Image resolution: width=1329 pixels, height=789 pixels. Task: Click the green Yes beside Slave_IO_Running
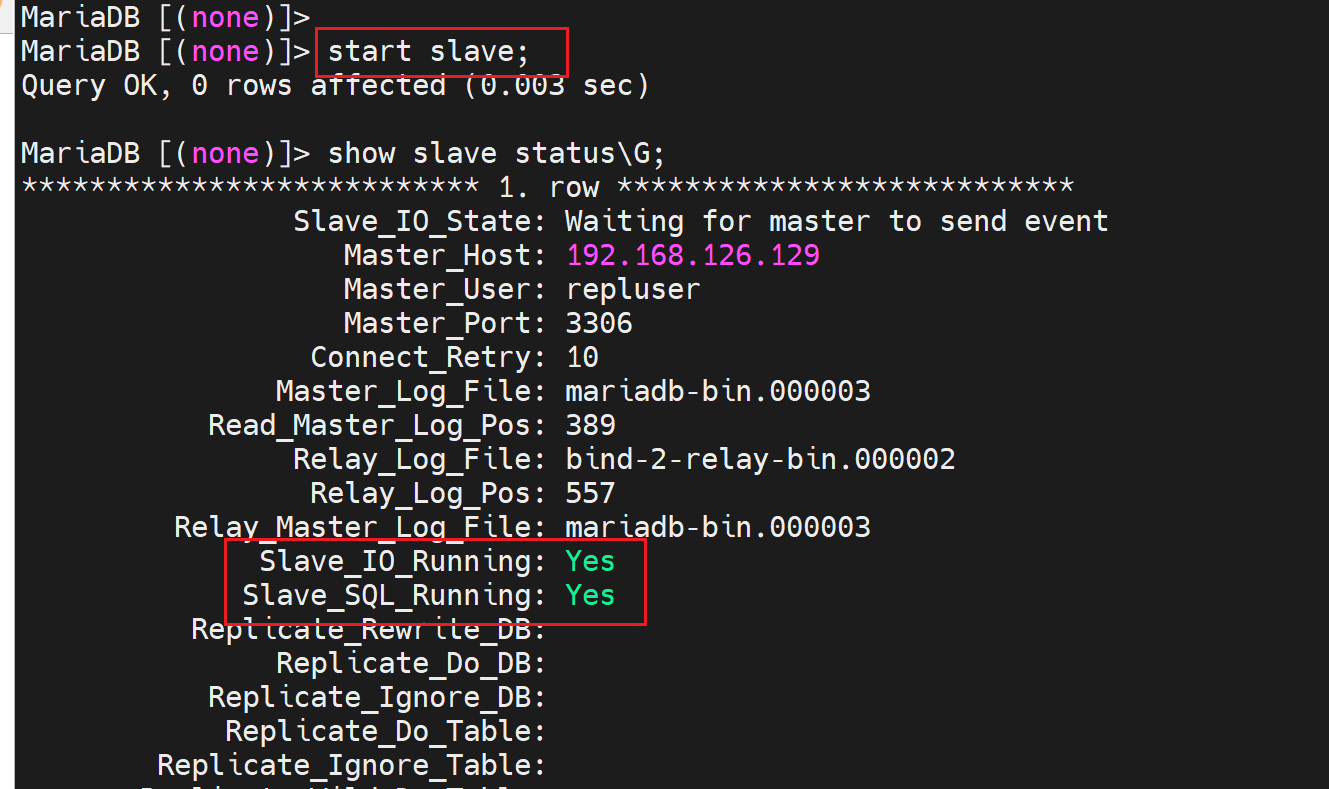tap(590, 561)
